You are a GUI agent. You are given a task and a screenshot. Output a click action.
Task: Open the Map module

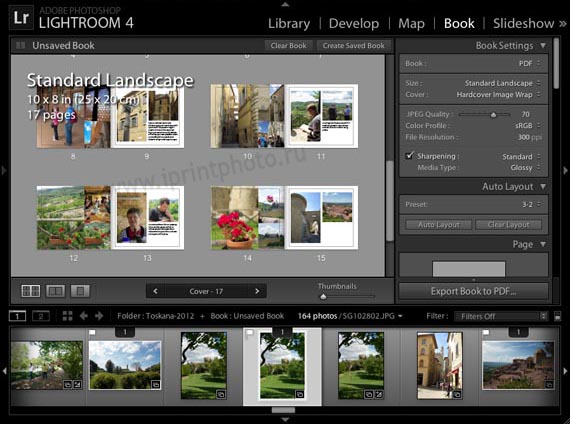(x=411, y=24)
